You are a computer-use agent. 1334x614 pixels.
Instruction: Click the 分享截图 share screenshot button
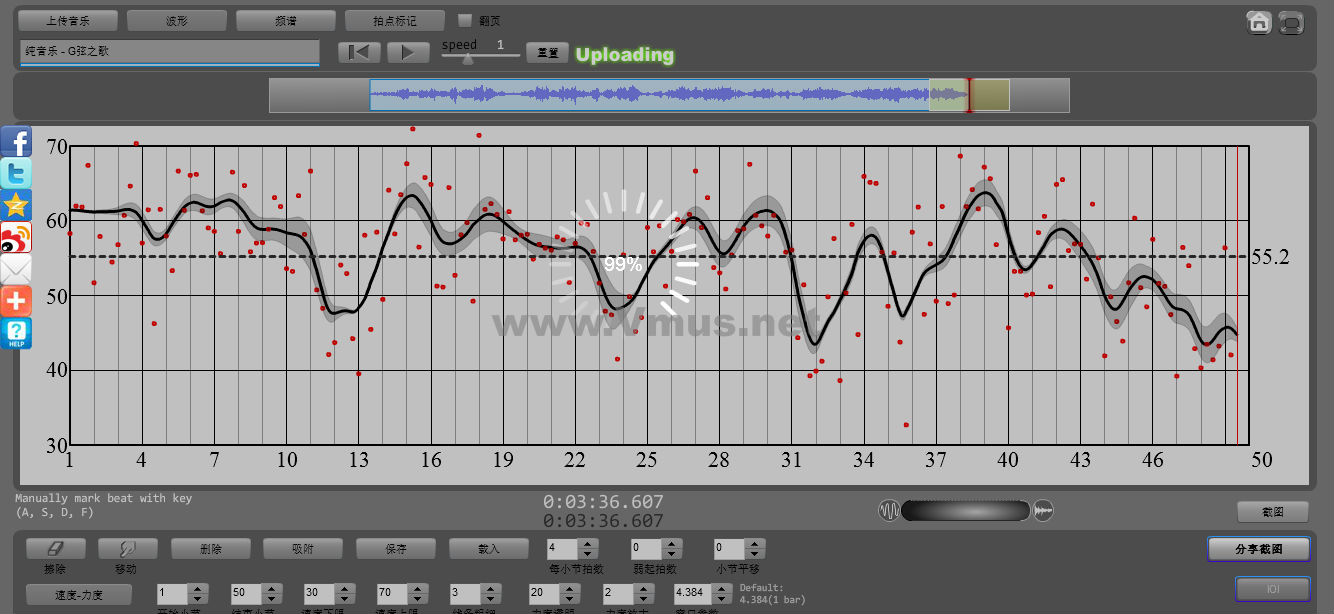[1258, 549]
